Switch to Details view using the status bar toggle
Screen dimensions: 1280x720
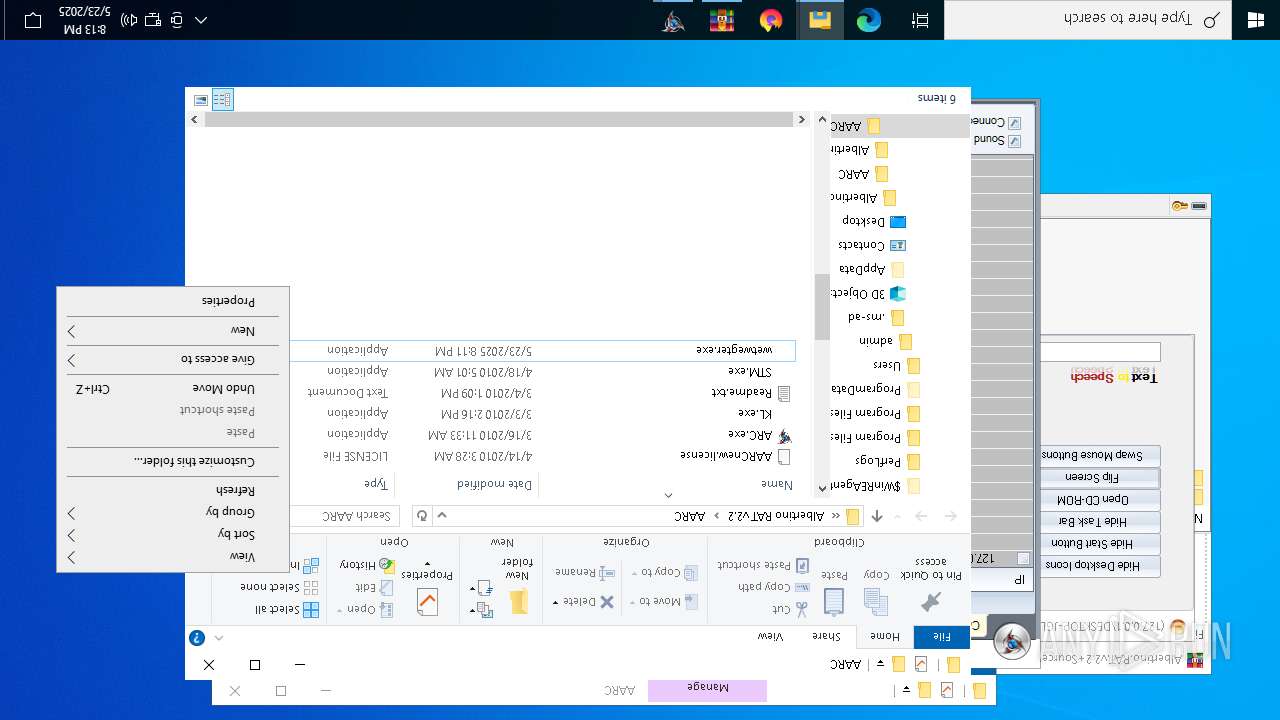click(222, 99)
